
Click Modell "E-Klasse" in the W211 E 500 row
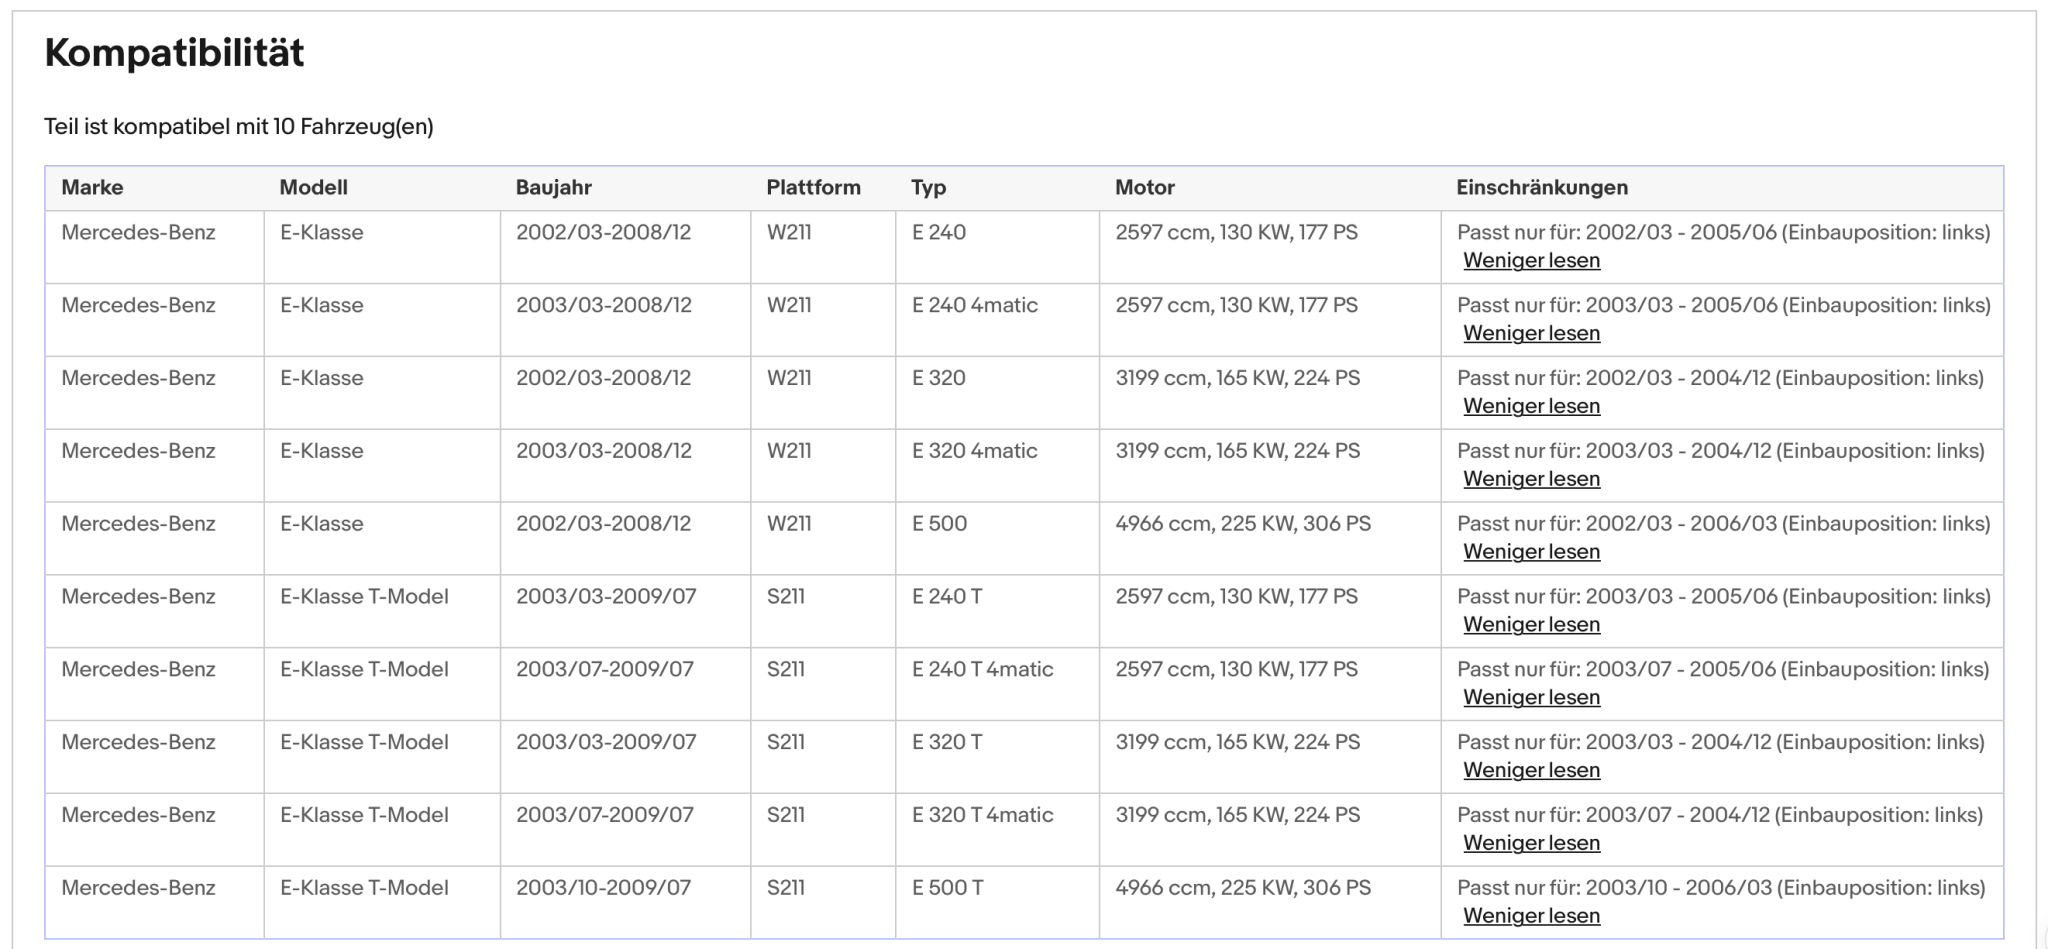coord(322,524)
